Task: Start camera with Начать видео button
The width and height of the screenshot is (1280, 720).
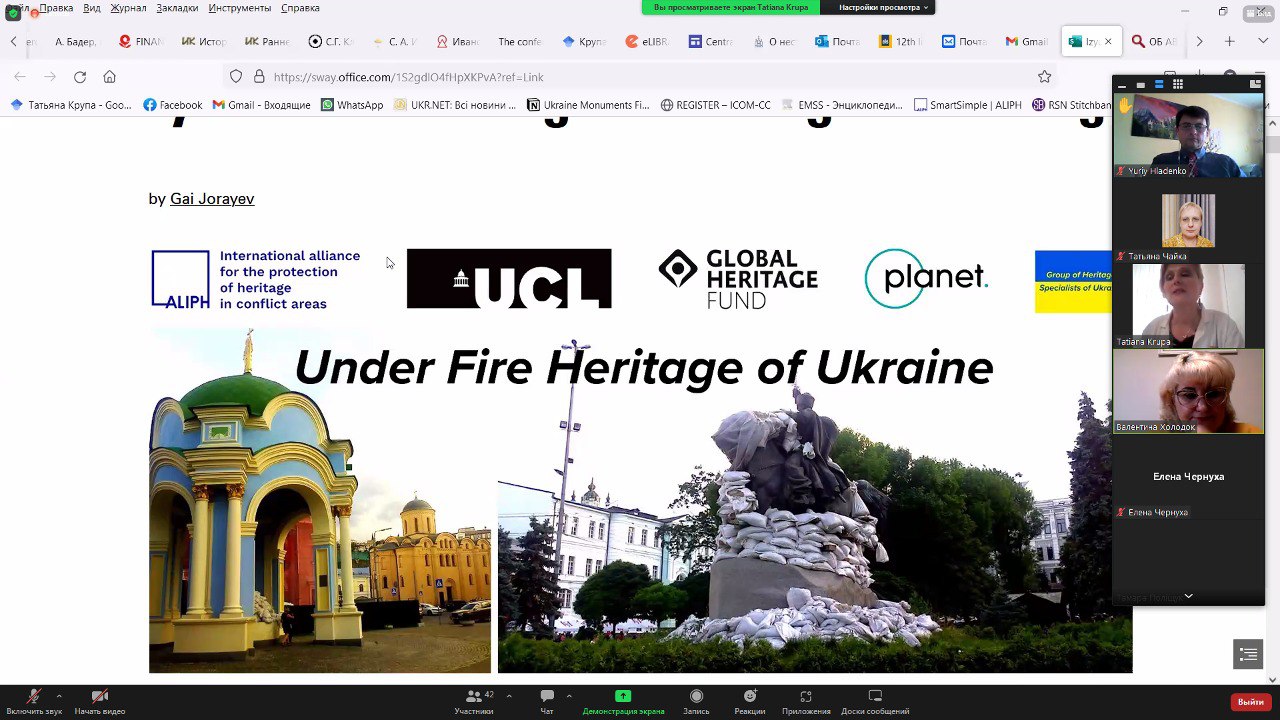Action: tap(99, 701)
